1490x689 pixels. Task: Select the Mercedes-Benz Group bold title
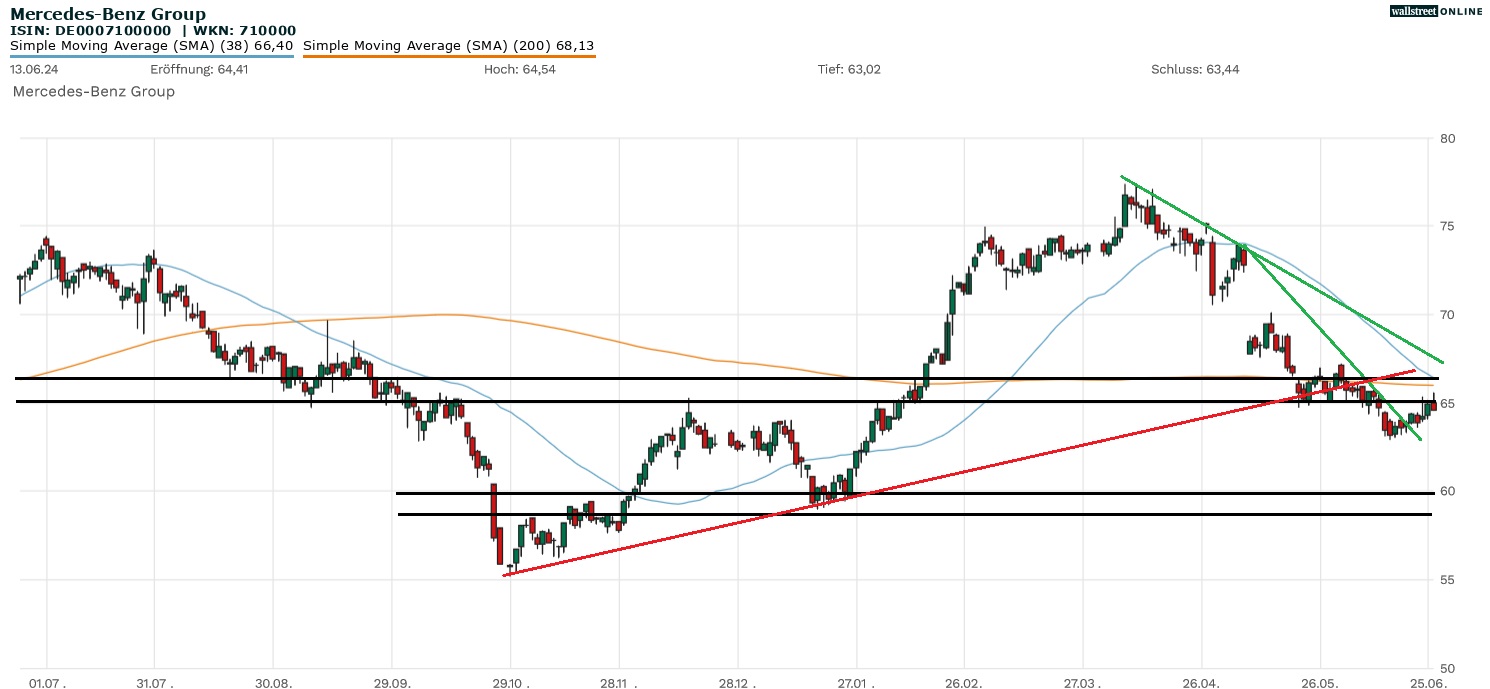point(108,14)
